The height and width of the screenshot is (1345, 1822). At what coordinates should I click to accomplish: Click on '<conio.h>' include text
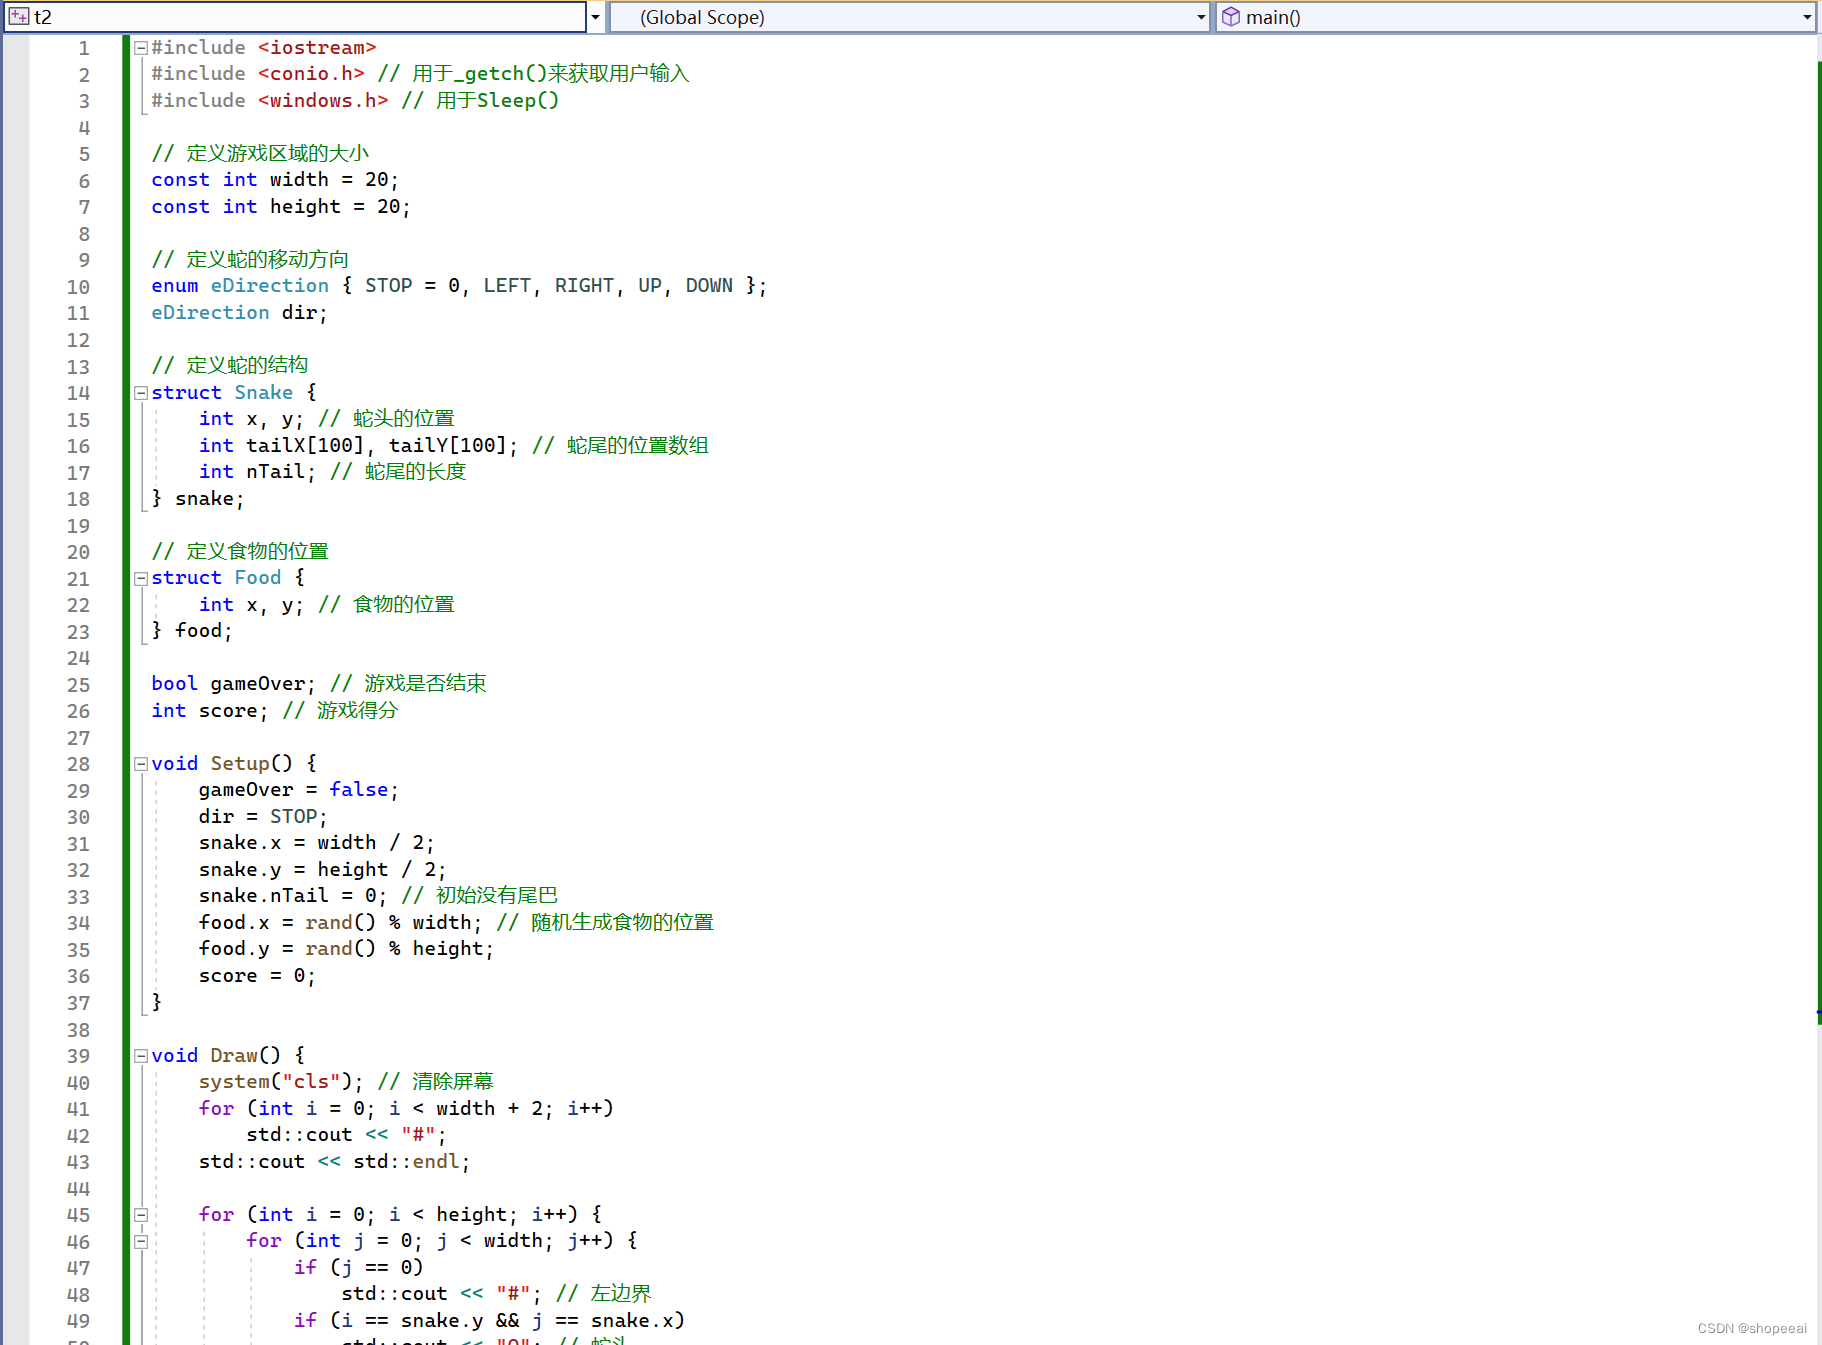point(311,74)
